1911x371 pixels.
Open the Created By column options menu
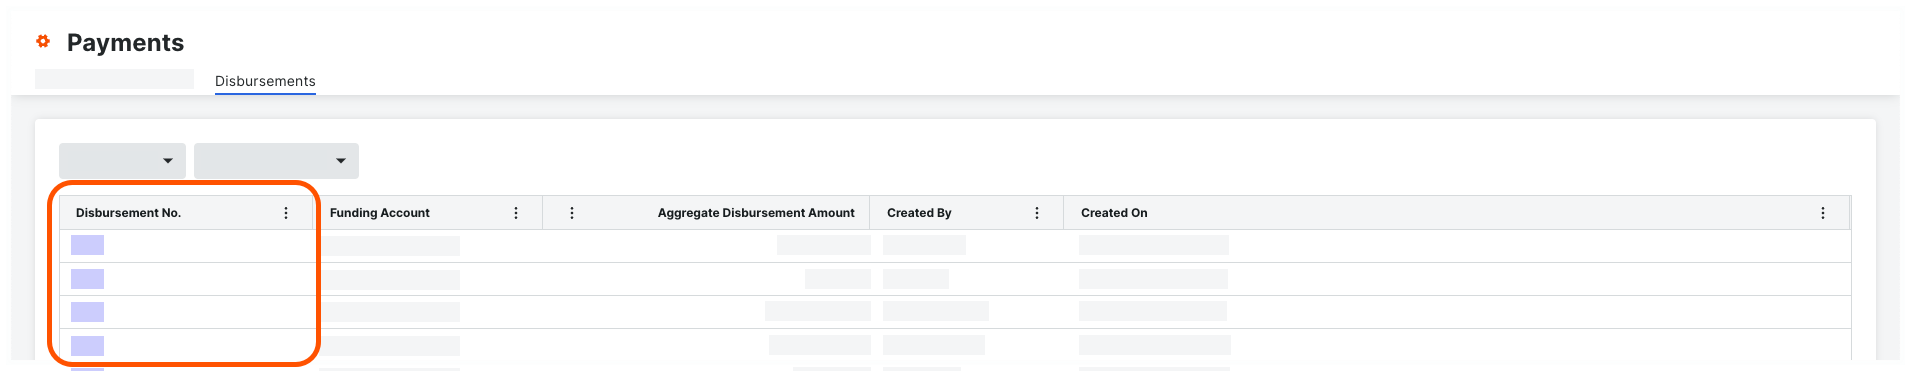[1037, 213]
